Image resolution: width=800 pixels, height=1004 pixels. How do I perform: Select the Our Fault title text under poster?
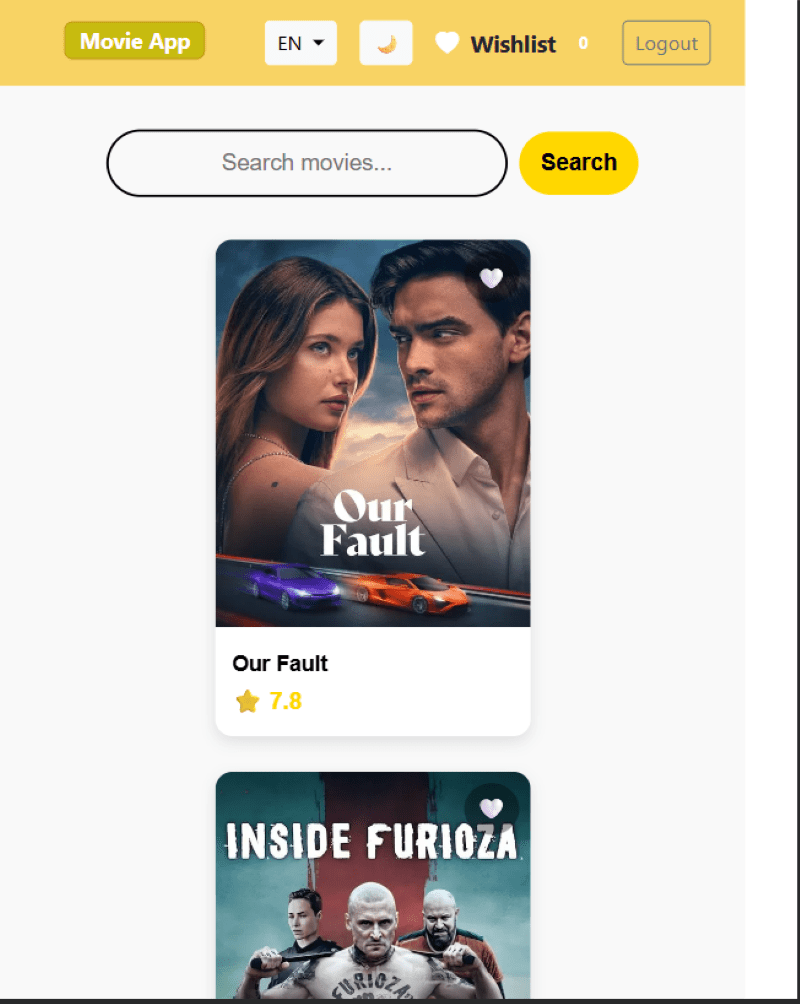[280, 663]
